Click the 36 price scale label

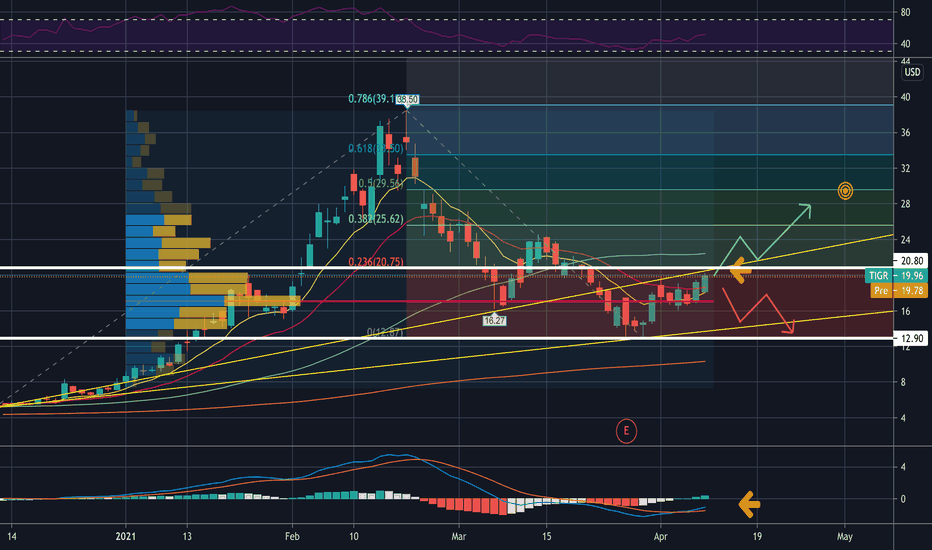(x=905, y=133)
